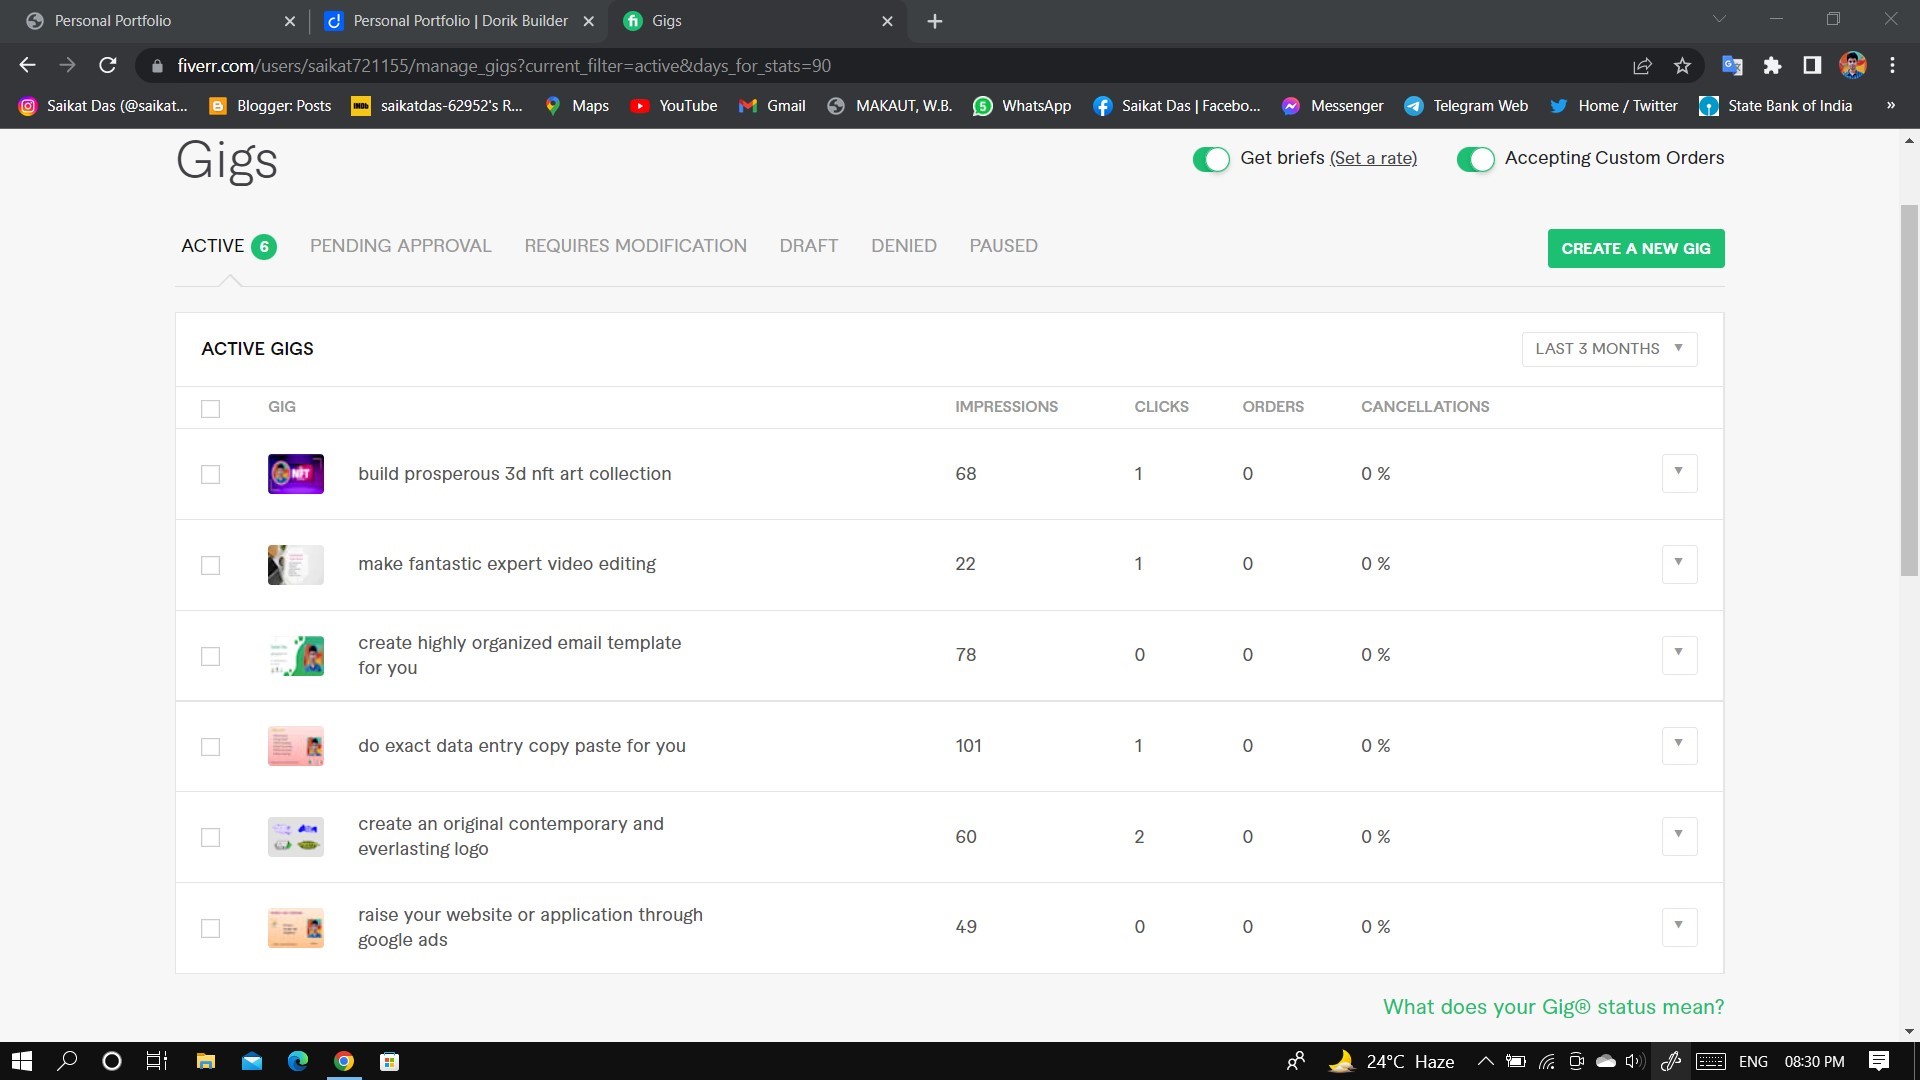
Task: Click the share page icon in address bar
Action: pos(1642,66)
